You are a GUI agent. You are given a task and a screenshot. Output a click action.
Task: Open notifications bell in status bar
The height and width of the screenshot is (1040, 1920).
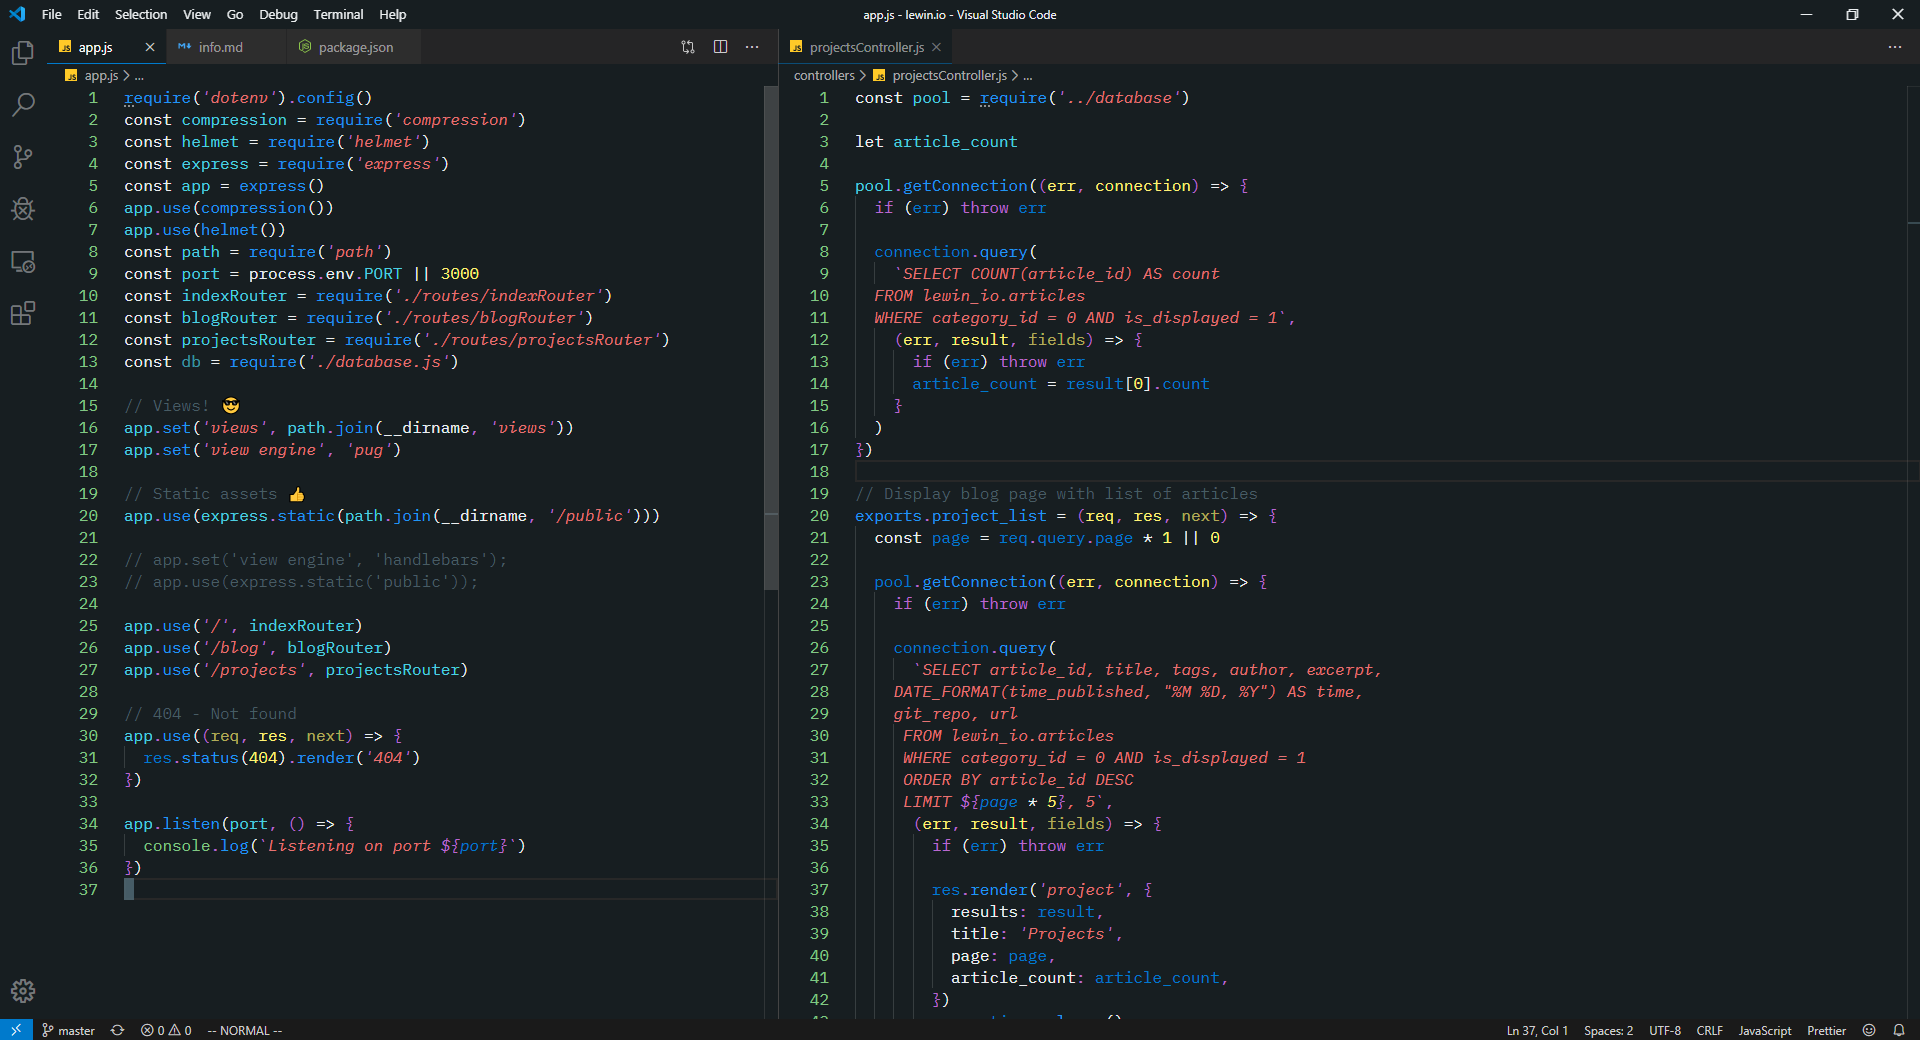tap(1899, 1030)
